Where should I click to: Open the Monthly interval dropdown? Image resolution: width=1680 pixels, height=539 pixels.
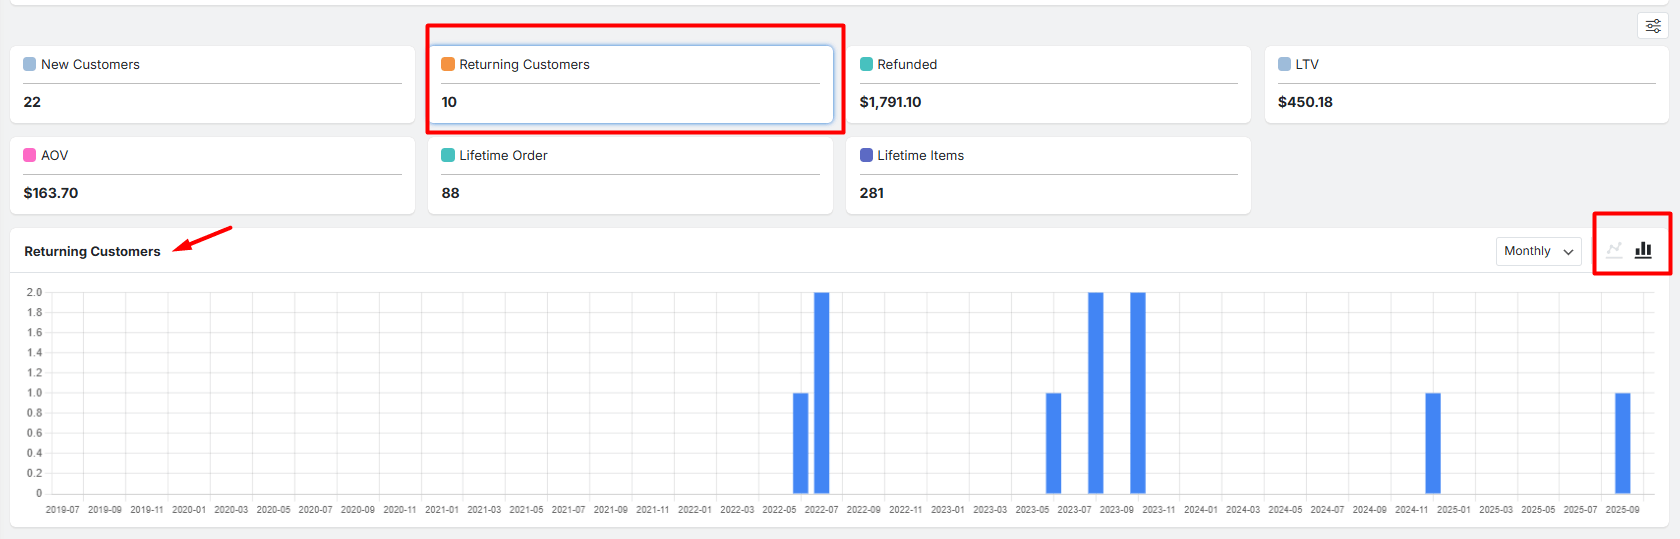(1538, 251)
